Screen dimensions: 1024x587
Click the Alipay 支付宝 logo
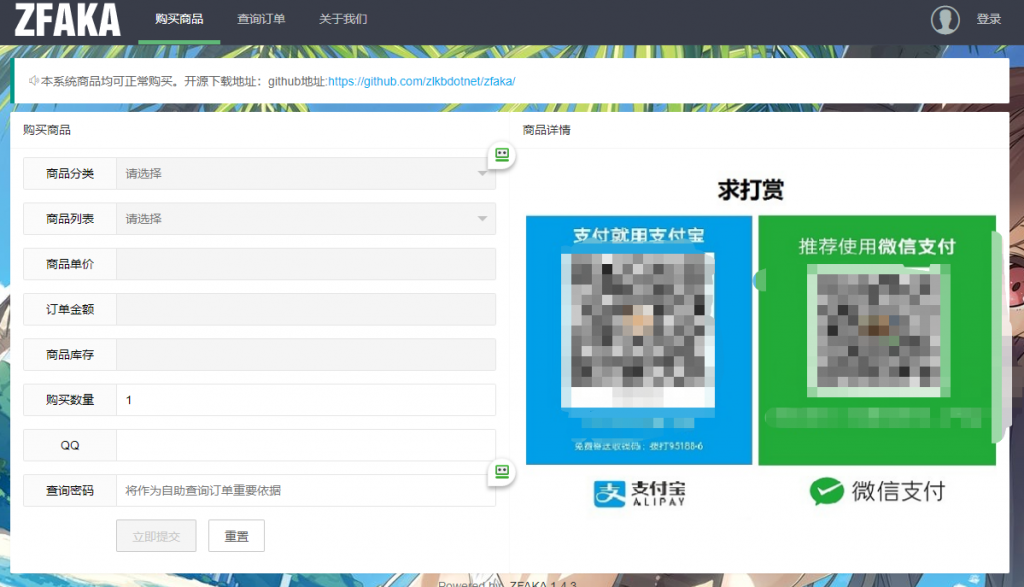tap(639, 493)
